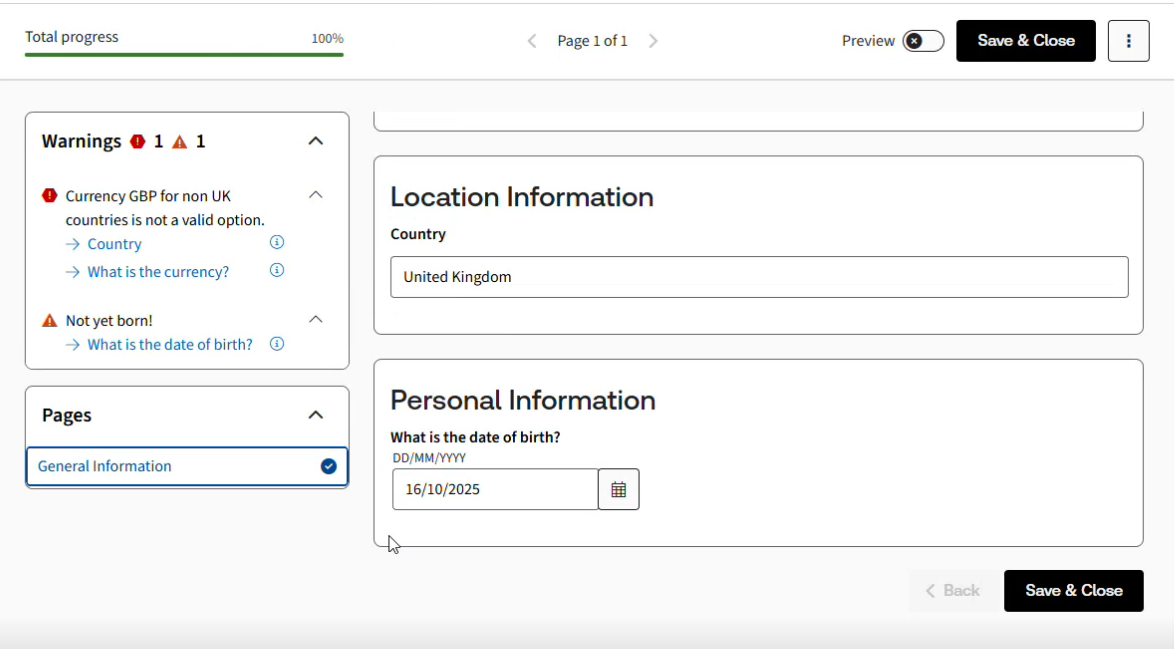Collapse the Pages panel
This screenshot has width=1174, height=649.
click(x=315, y=415)
